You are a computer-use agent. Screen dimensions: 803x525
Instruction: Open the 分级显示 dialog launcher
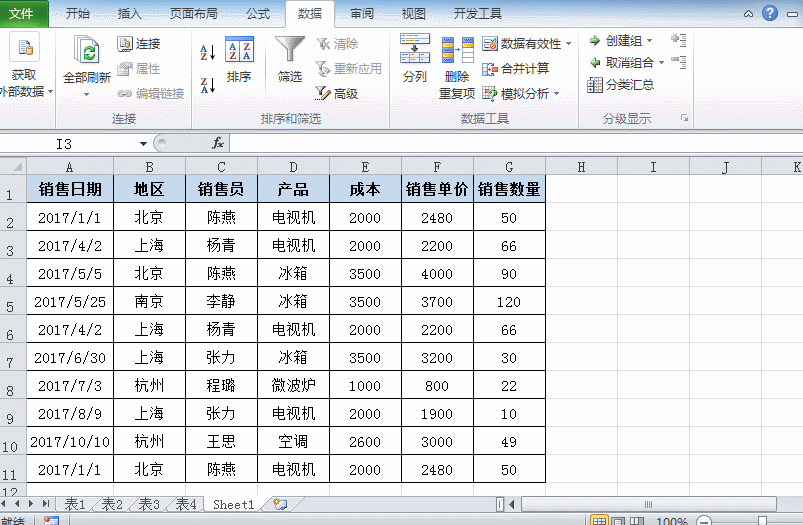click(x=684, y=118)
